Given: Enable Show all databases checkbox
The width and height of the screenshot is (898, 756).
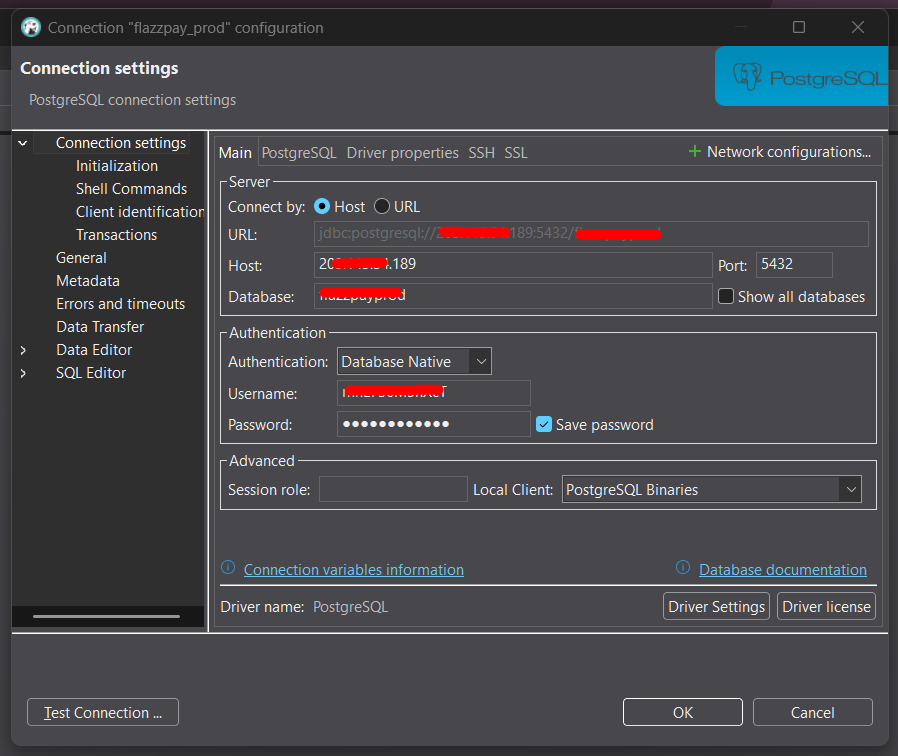Looking at the screenshot, I should click(726, 296).
